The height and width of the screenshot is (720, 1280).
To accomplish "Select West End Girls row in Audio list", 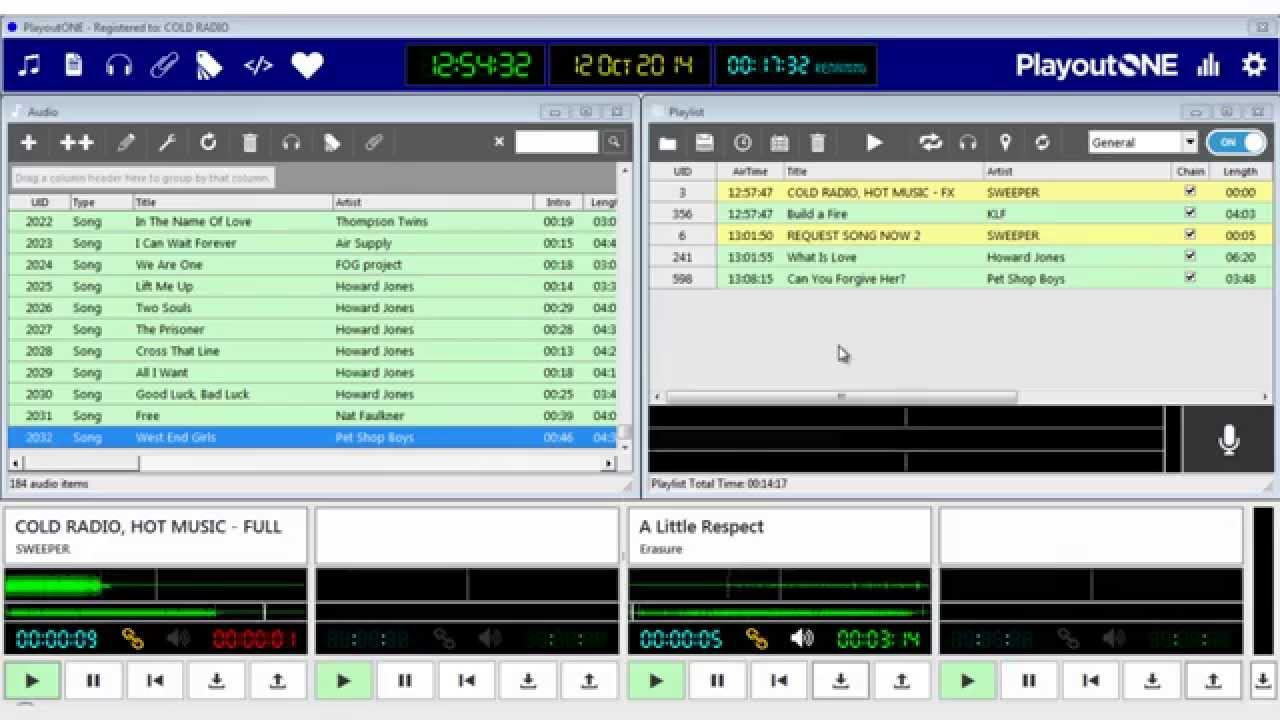I will pos(312,437).
